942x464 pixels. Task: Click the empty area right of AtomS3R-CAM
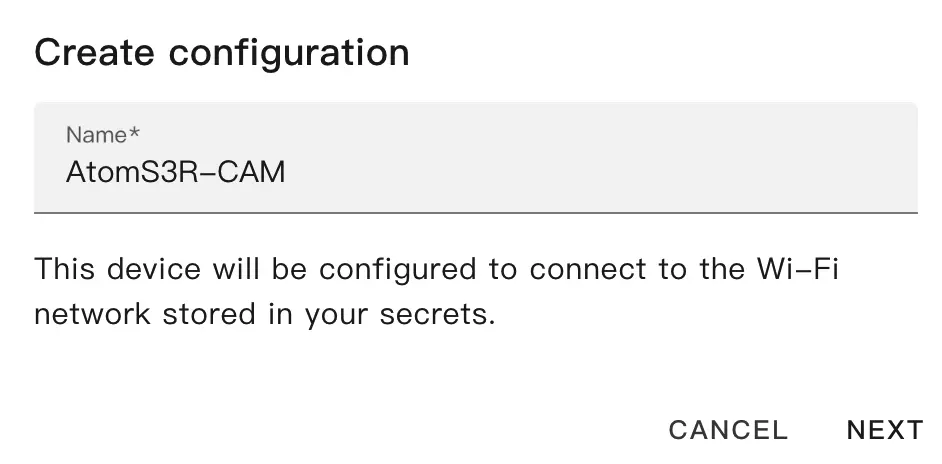[x=600, y=172]
